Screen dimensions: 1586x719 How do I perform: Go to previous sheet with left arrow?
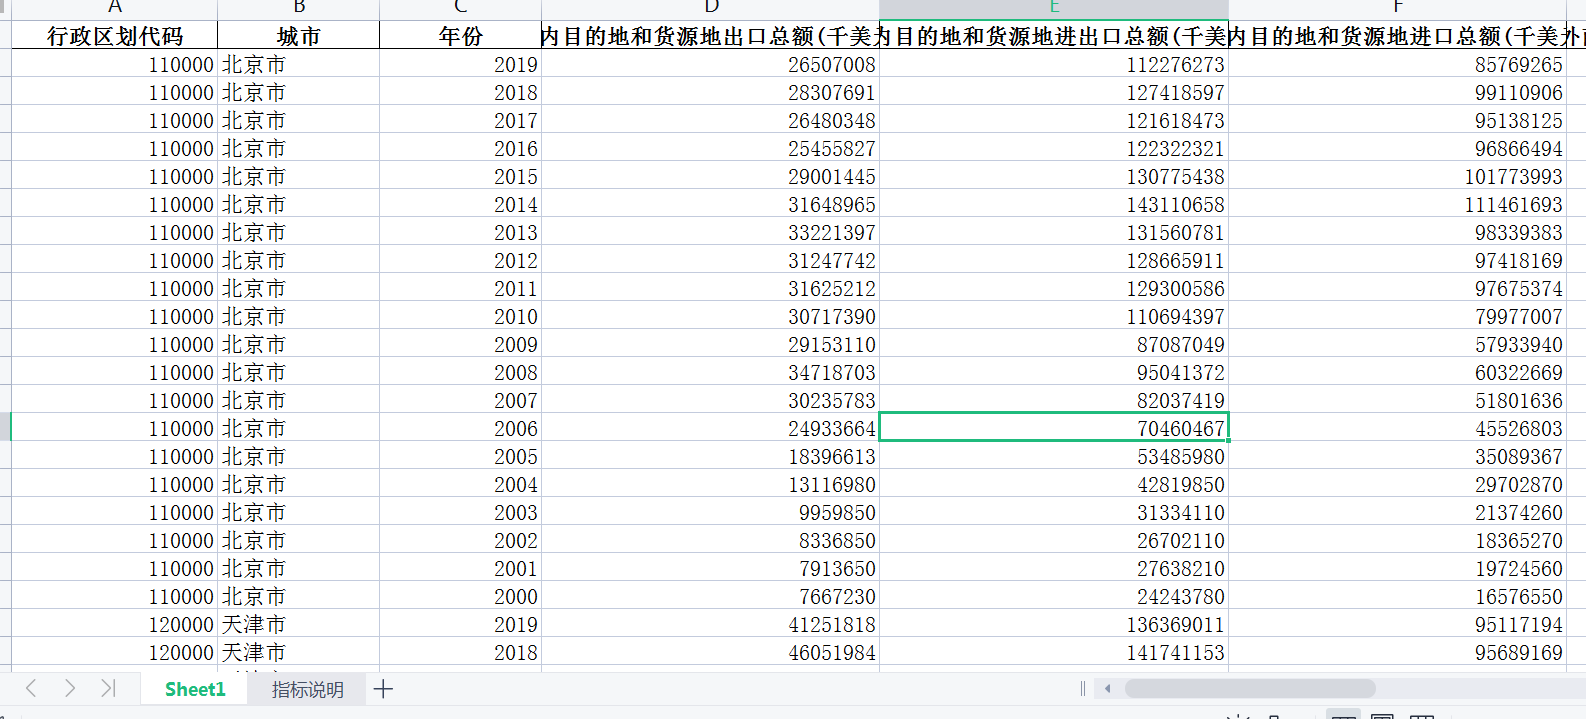pos(31,688)
